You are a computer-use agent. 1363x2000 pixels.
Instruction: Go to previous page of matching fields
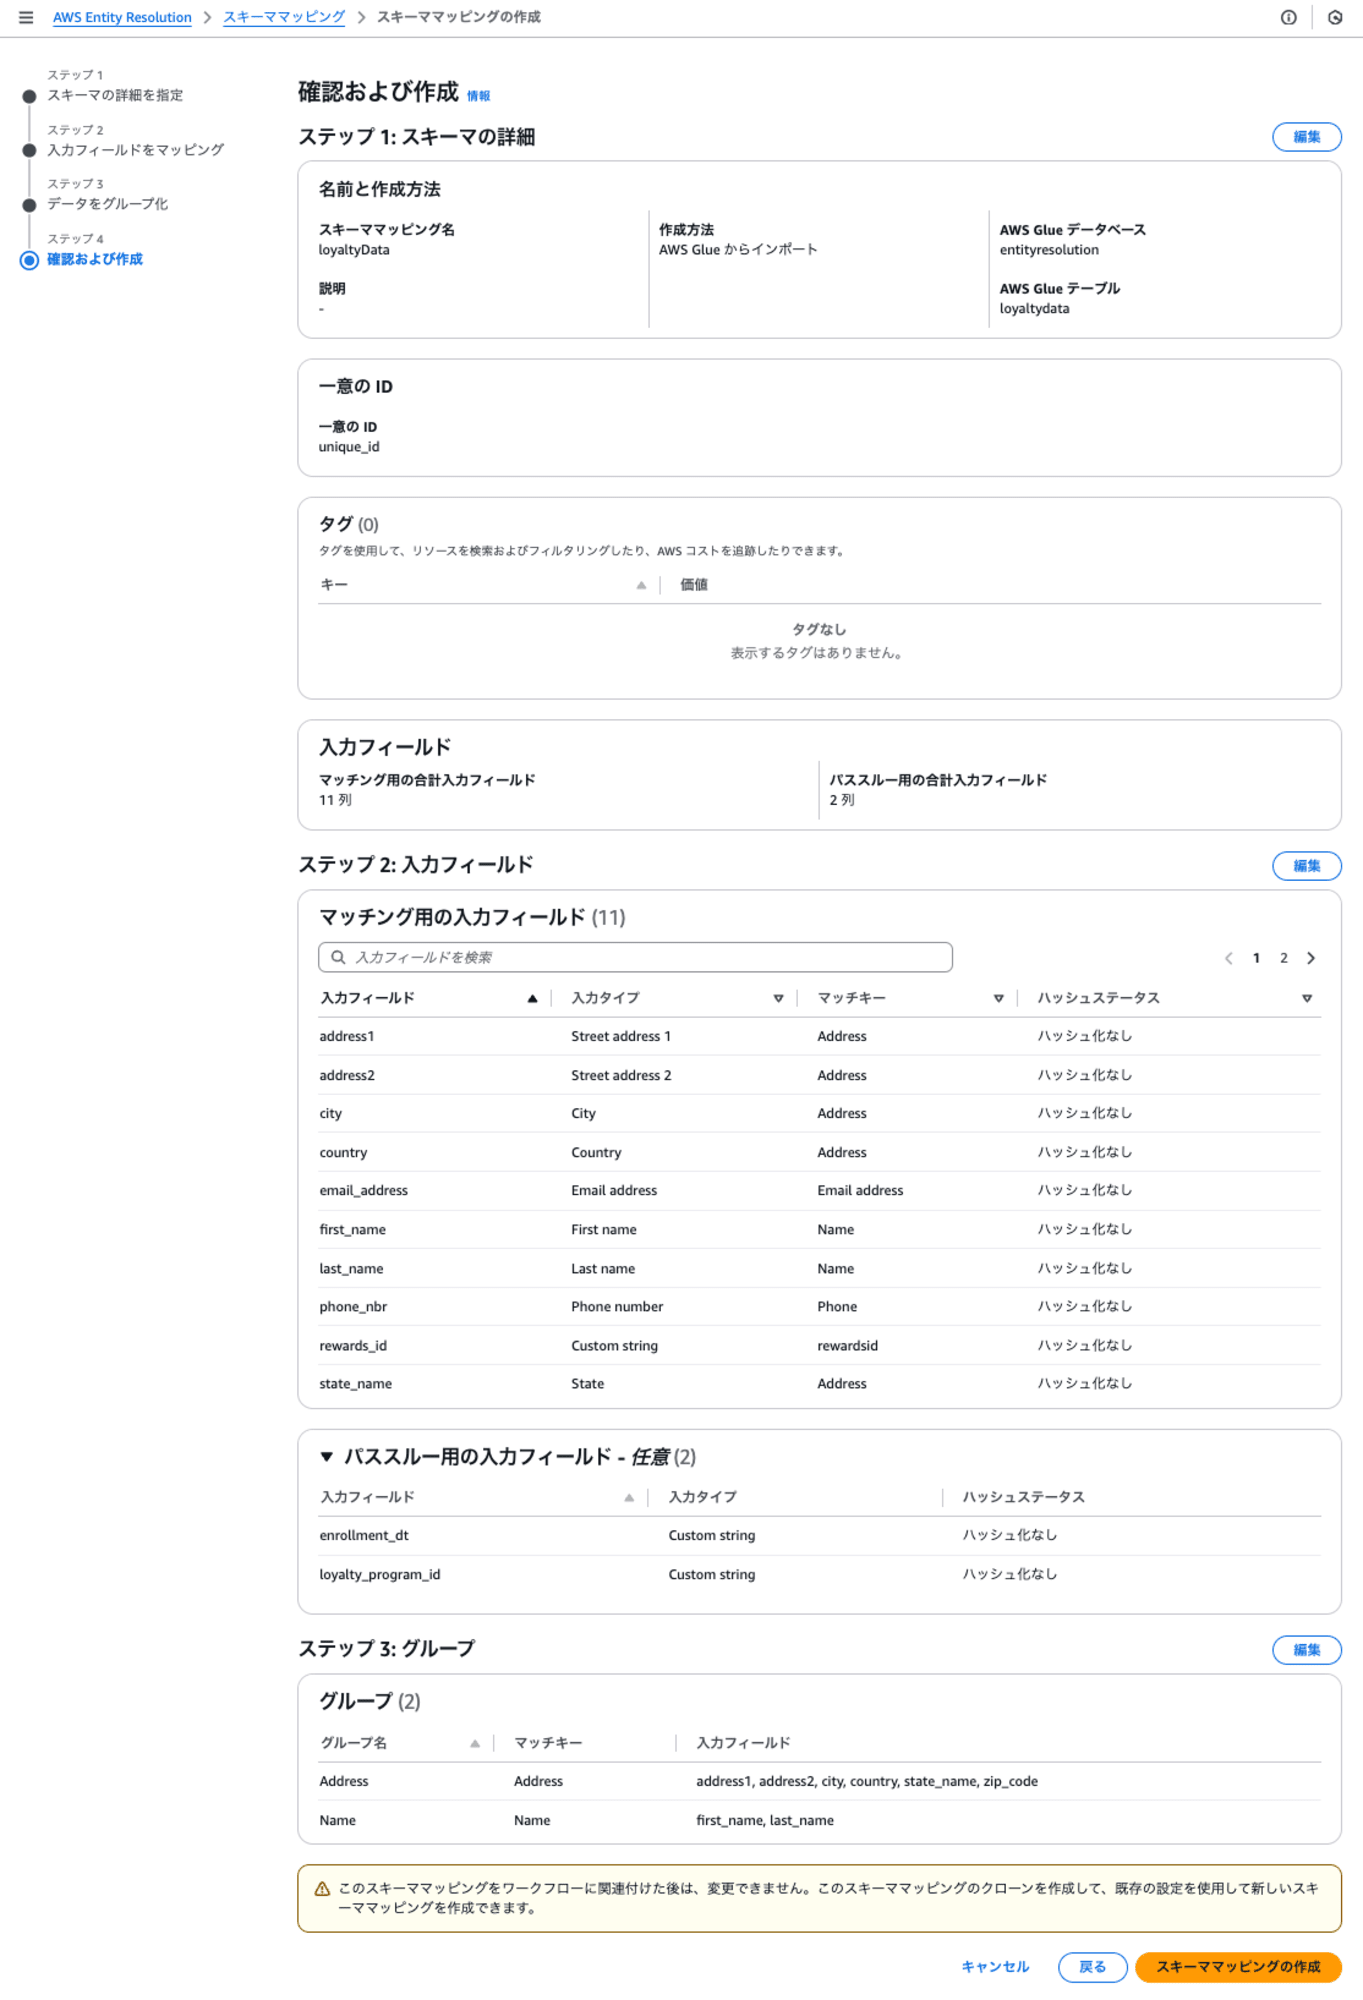(1228, 958)
